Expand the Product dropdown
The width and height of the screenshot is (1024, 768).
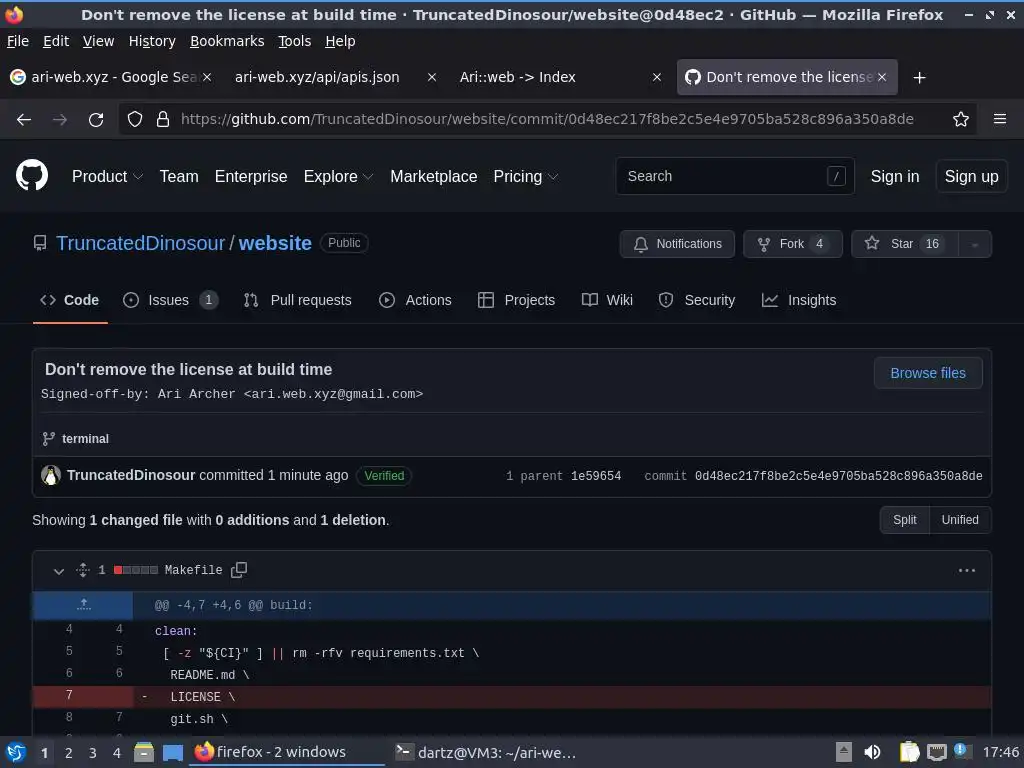point(107,176)
